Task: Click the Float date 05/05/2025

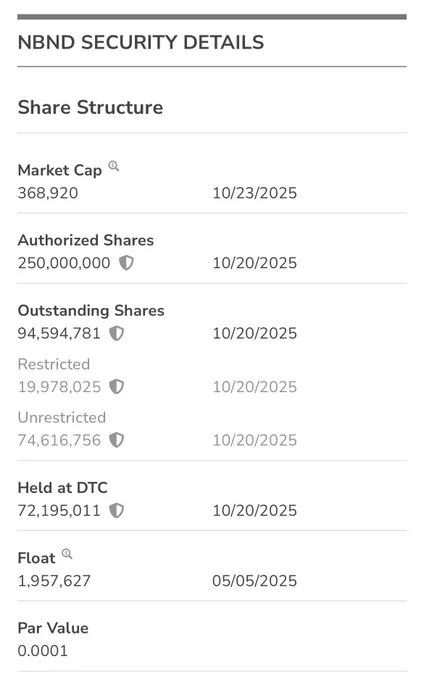Action: (x=254, y=581)
